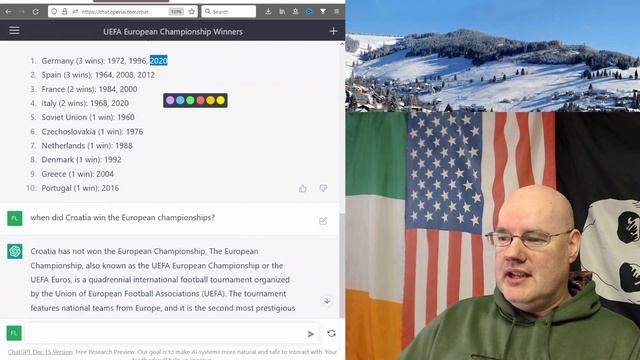Open the padlock site security icon

tap(64, 11)
